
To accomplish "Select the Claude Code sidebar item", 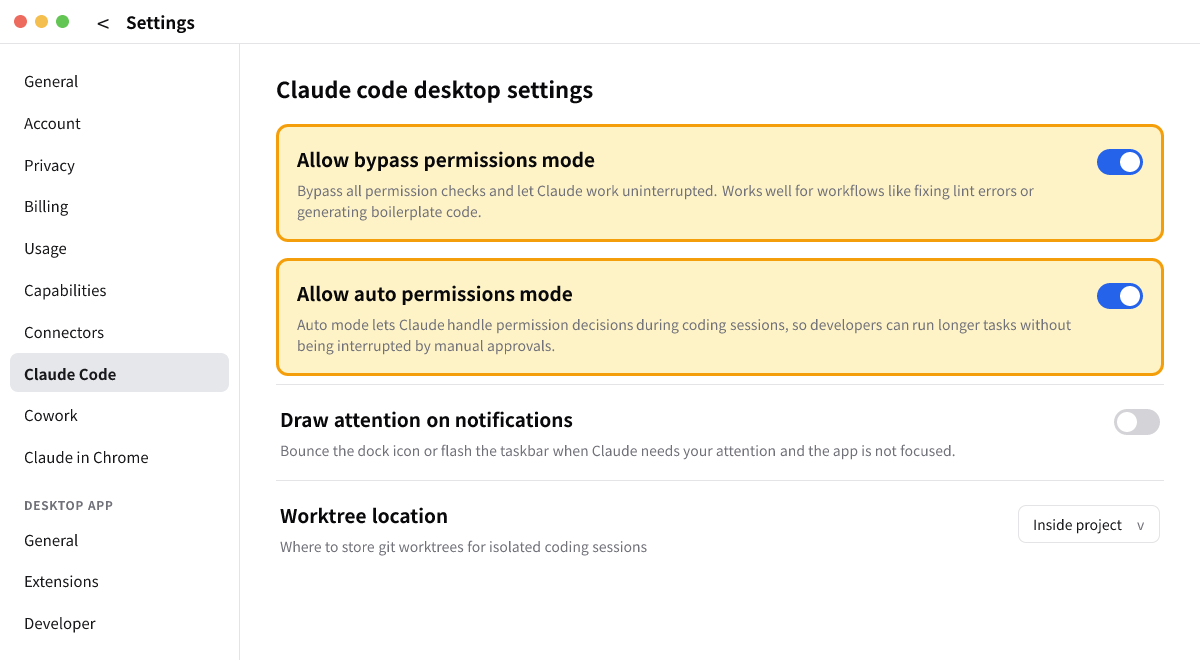I will (x=119, y=373).
